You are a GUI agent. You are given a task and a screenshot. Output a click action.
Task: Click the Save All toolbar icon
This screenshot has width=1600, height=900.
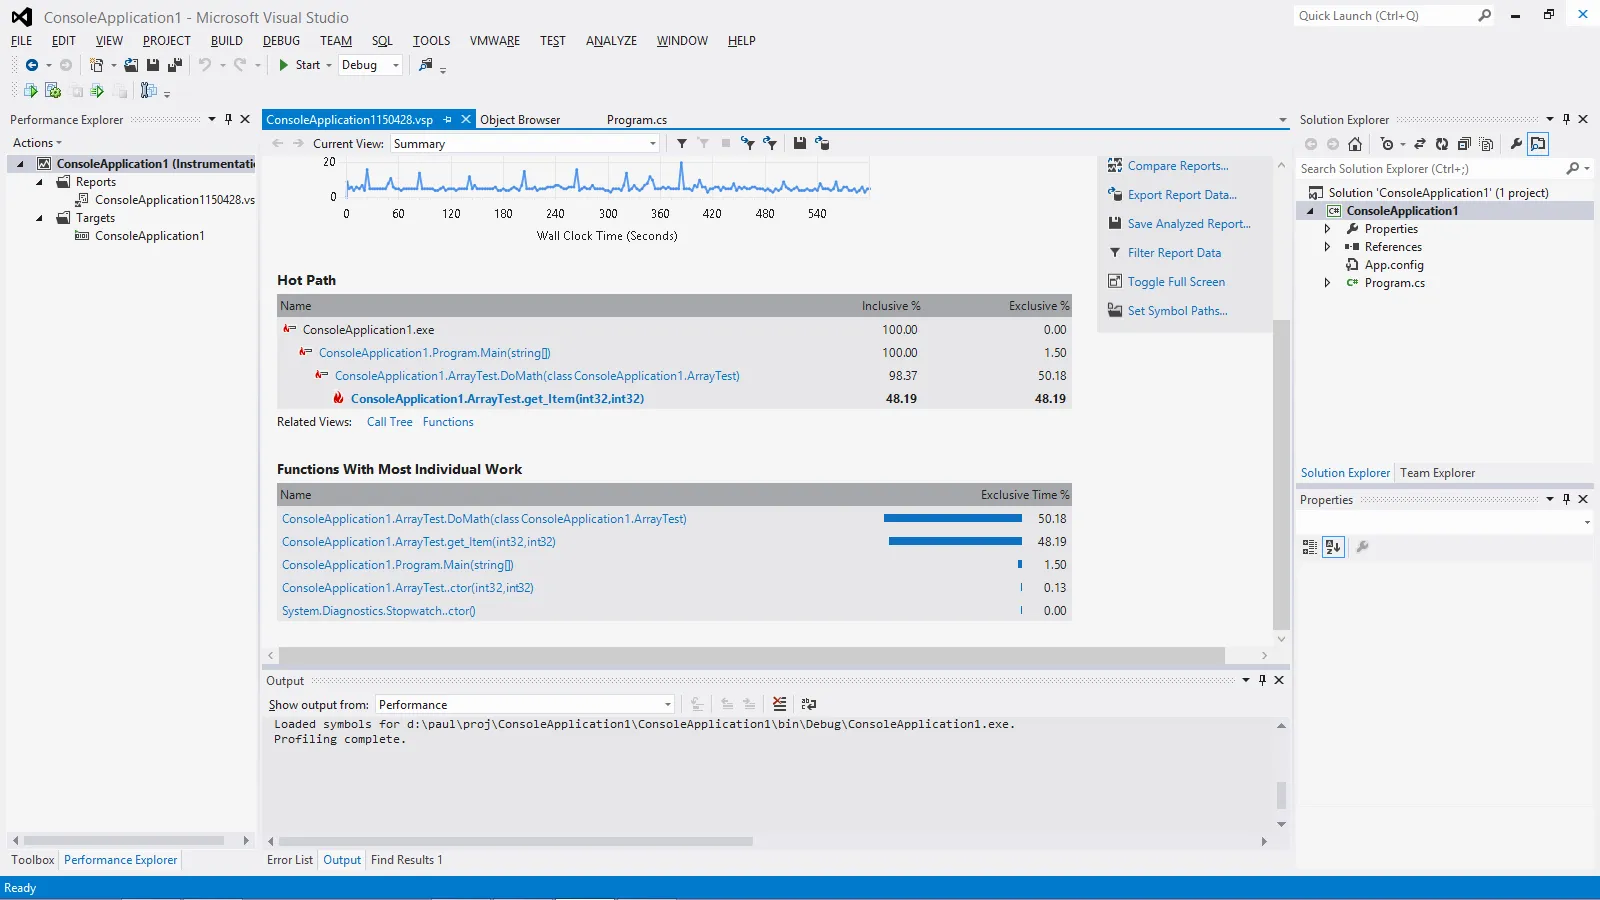[175, 65]
